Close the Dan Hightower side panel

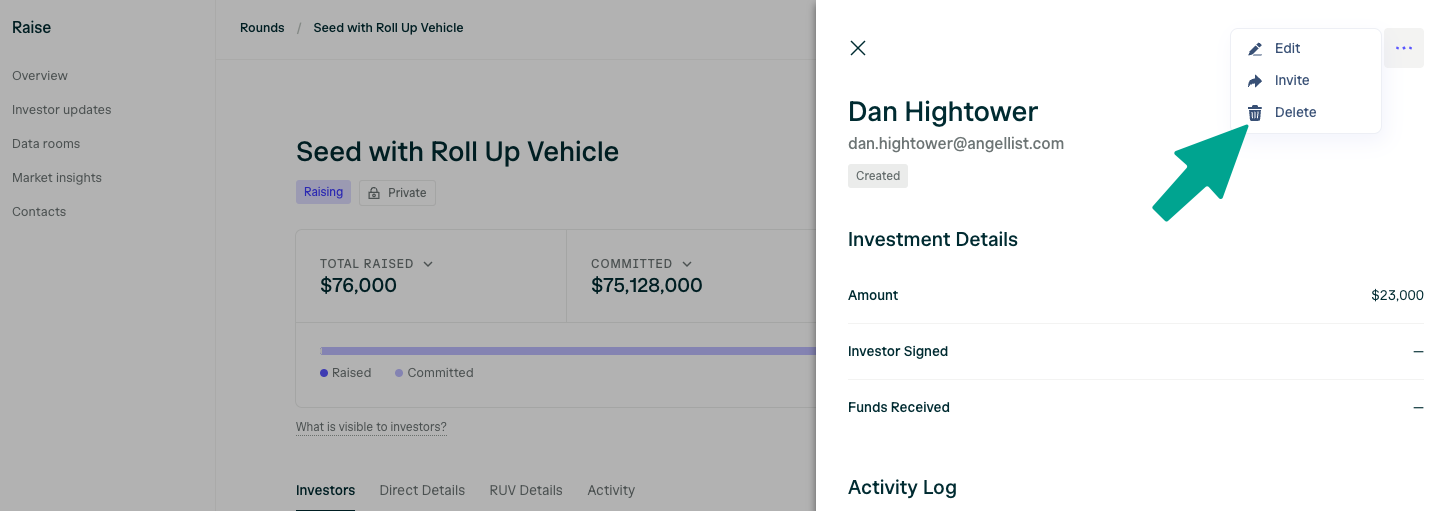[858, 48]
